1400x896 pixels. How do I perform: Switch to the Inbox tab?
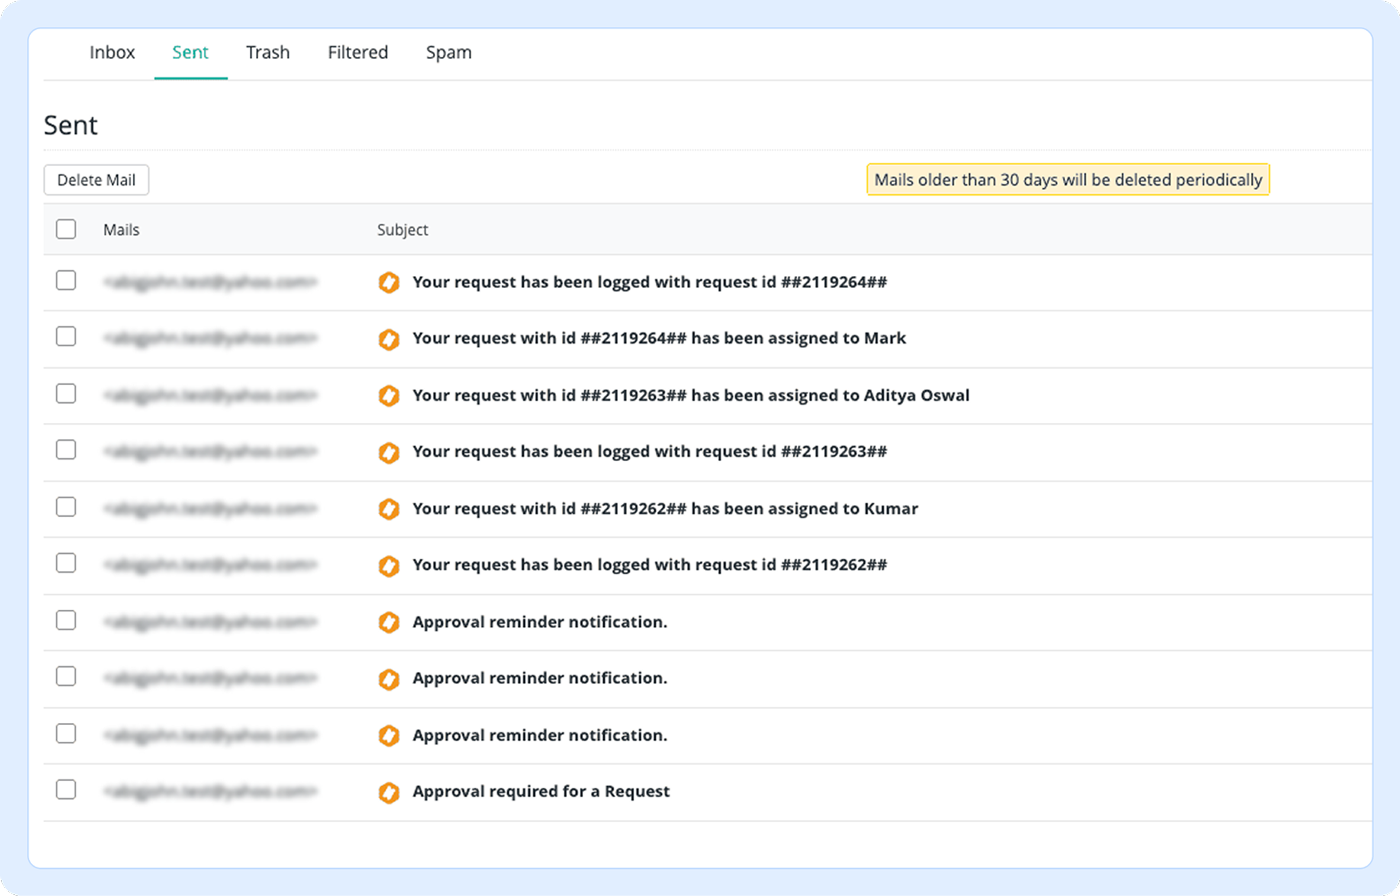click(112, 52)
